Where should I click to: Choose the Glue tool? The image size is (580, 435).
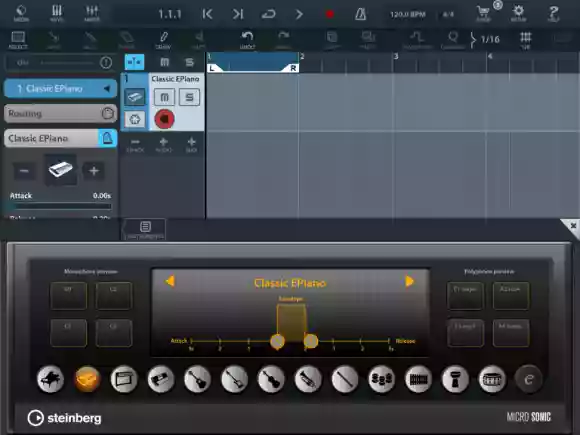90,40
